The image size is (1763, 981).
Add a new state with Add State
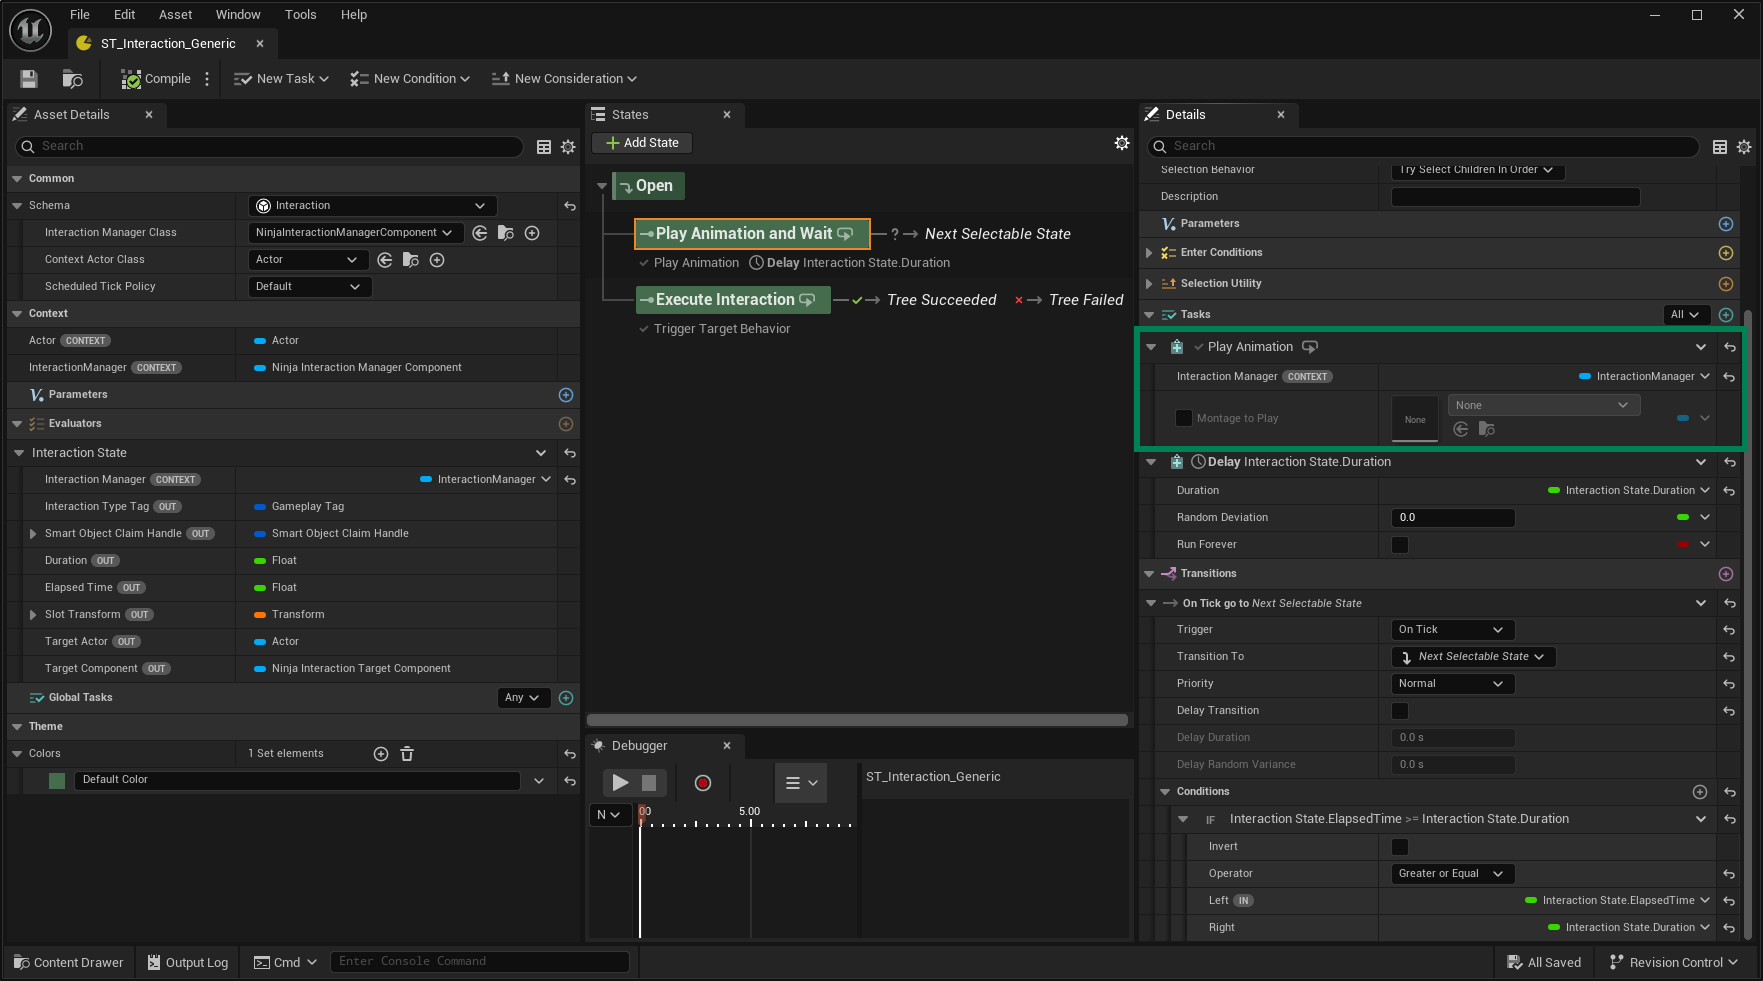tap(641, 142)
